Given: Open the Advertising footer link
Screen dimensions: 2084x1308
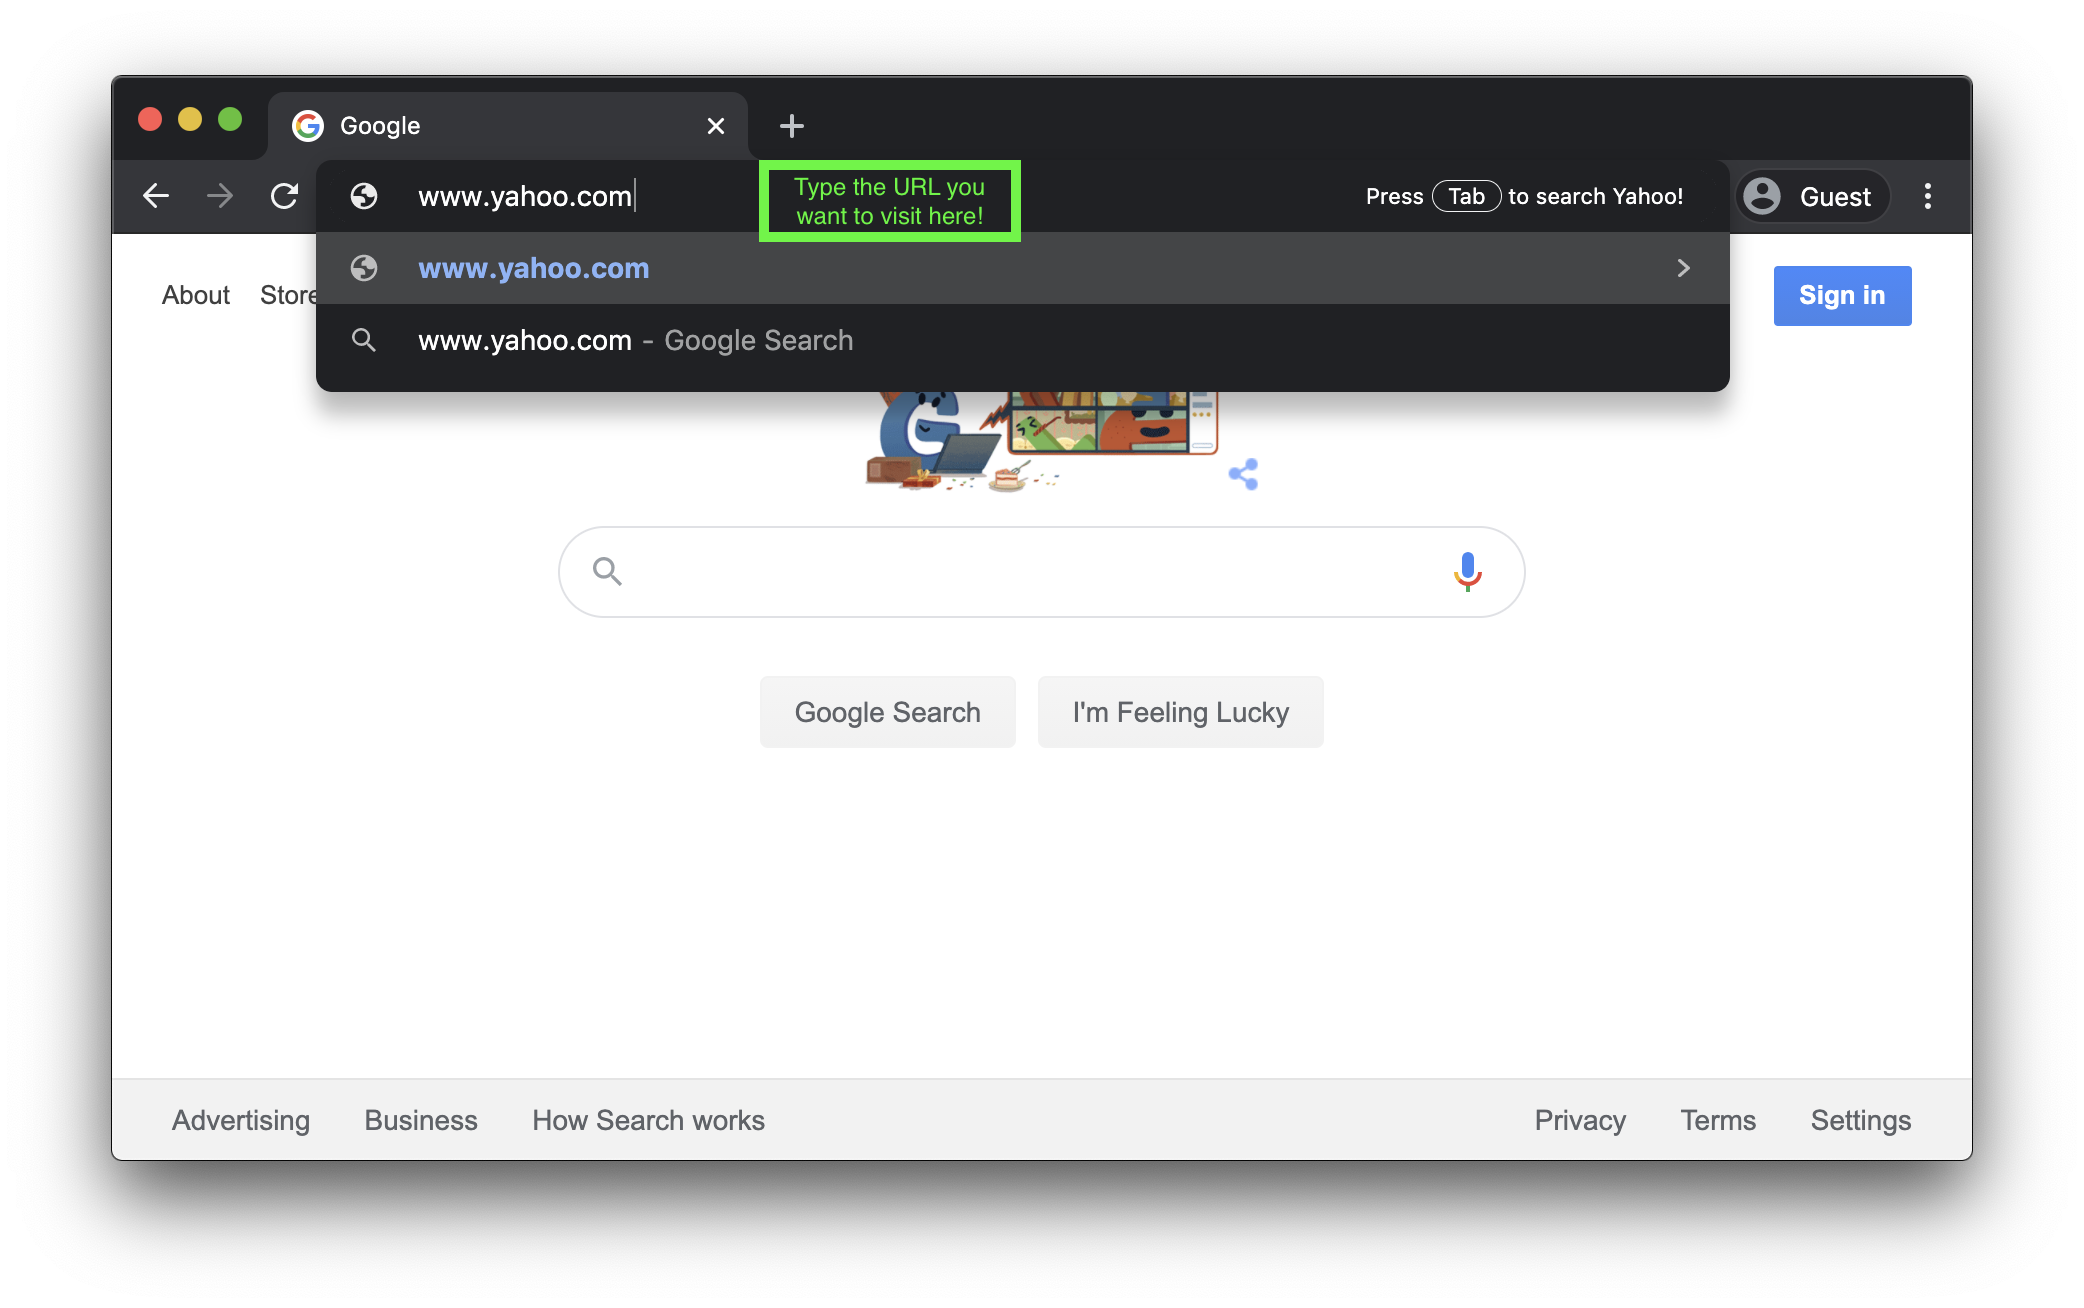Looking at the screenshot, I should [x=241, y=1120].
